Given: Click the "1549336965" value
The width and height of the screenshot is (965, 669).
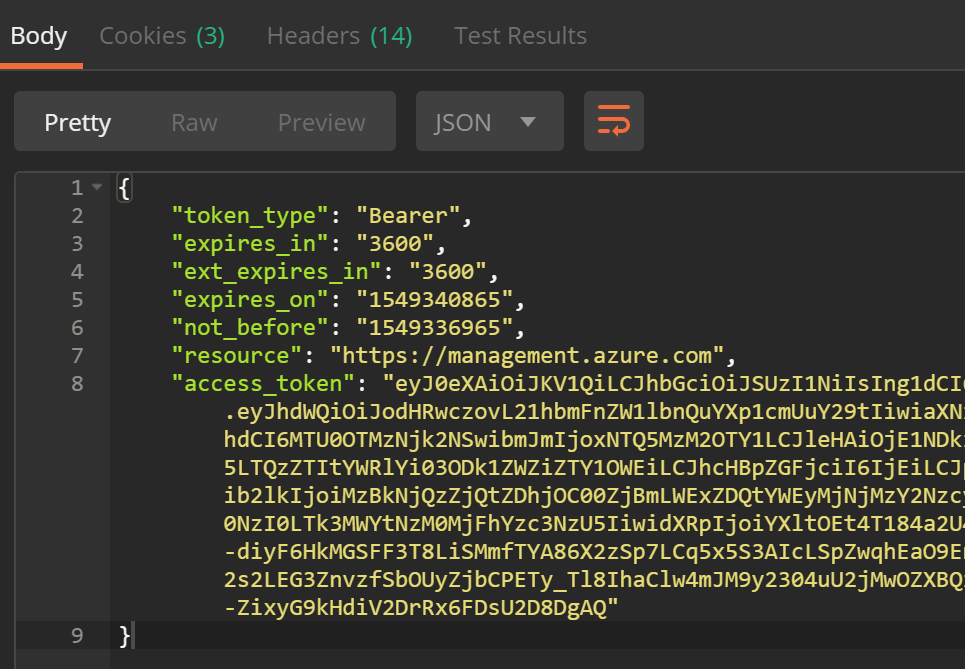Looking at the screenshot, I should (x=434, y=327).
